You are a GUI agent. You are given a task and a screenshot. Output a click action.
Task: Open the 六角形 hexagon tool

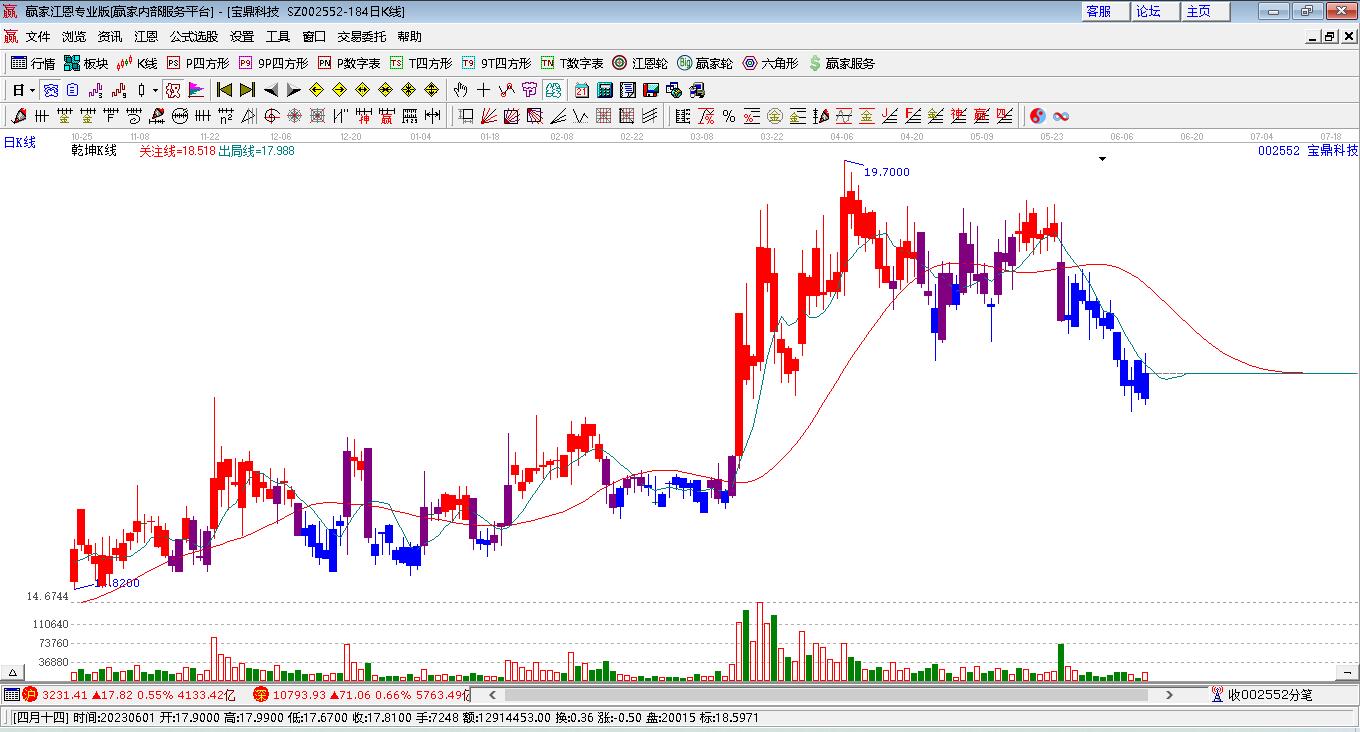[770, 63]
